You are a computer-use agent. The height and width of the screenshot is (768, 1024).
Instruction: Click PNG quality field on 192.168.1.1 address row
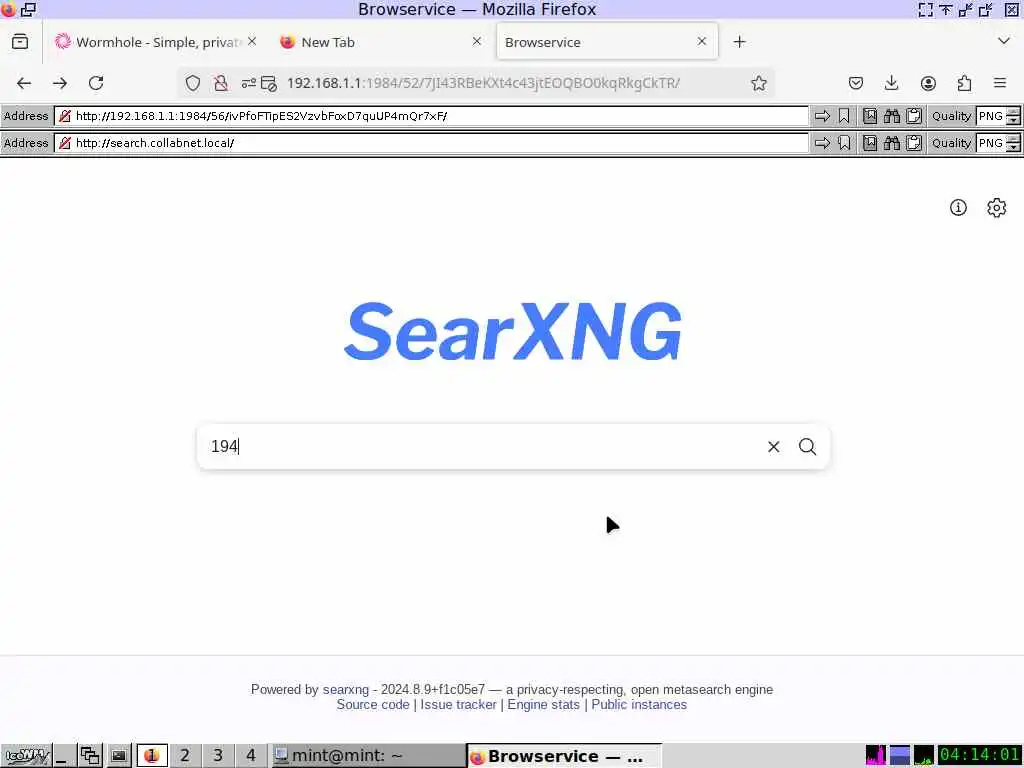[991, 116]
